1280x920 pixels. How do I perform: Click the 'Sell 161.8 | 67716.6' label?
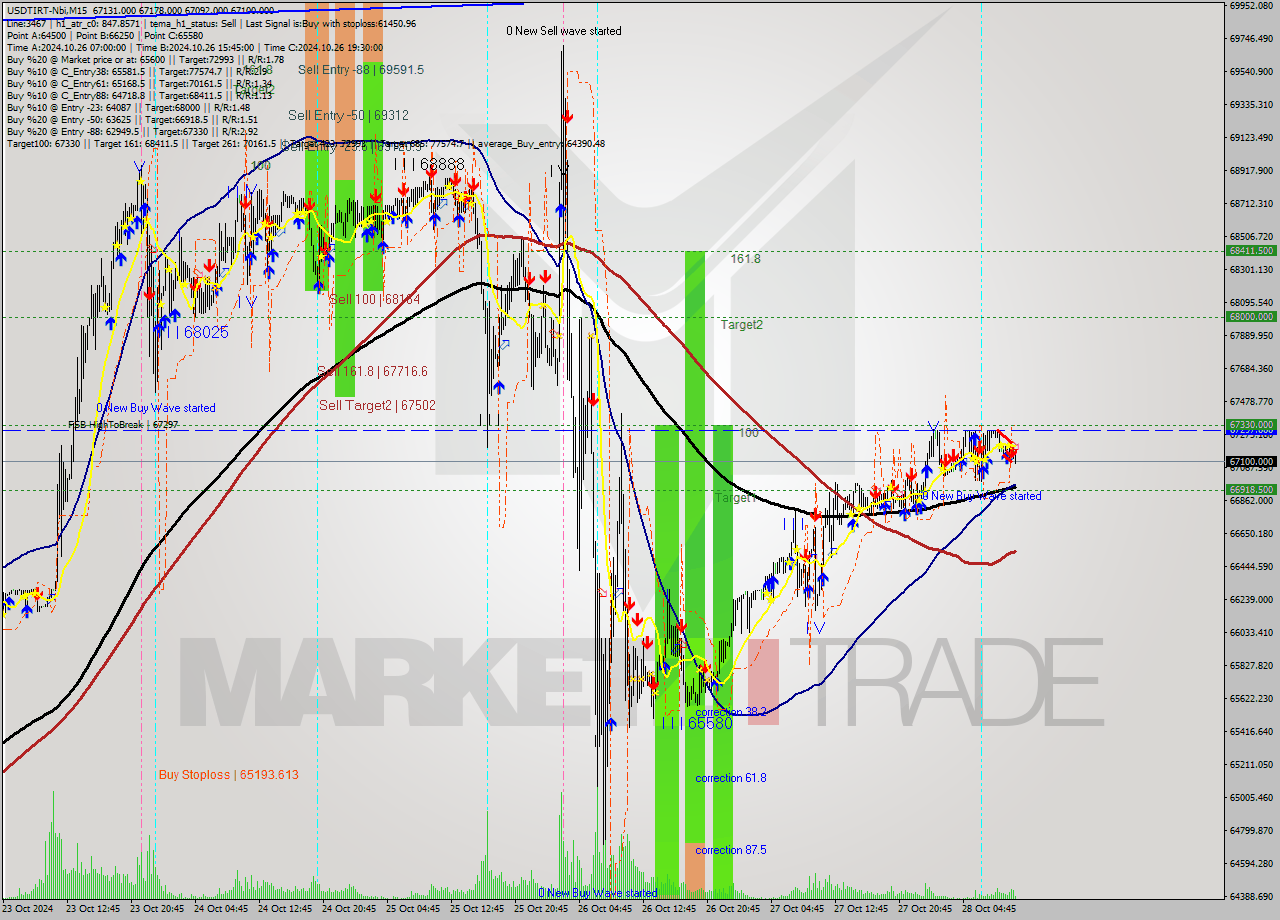pyautogui.click(x=372, y=371)
